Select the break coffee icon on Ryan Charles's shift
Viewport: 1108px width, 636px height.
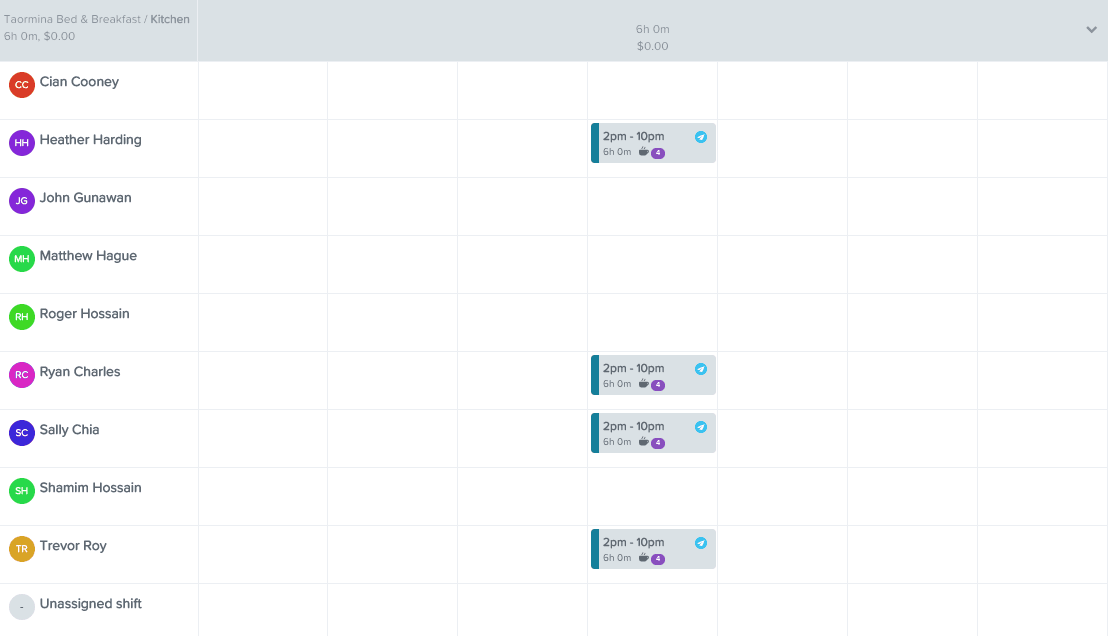pyautogui.click(x=642, y=384)
